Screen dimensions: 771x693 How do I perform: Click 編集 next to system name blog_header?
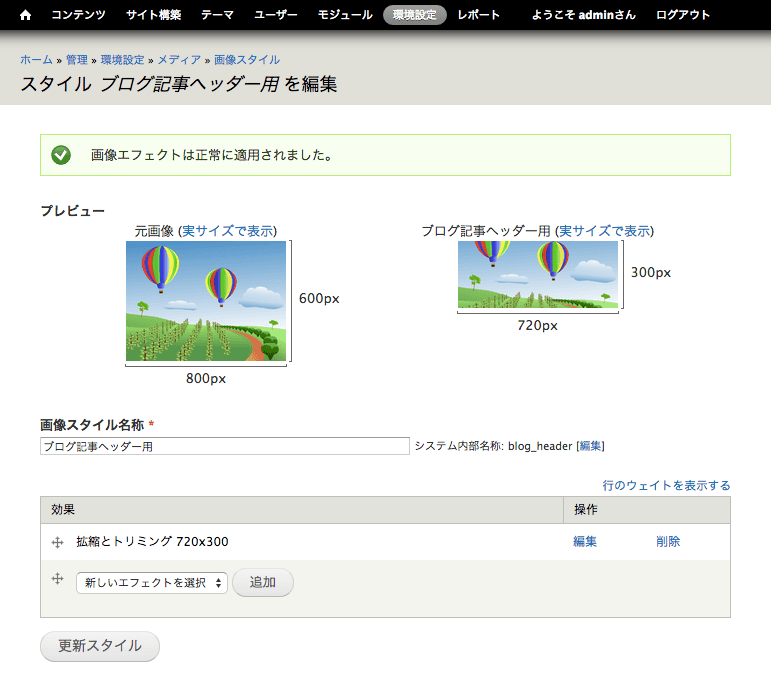[x=591, y=446]
